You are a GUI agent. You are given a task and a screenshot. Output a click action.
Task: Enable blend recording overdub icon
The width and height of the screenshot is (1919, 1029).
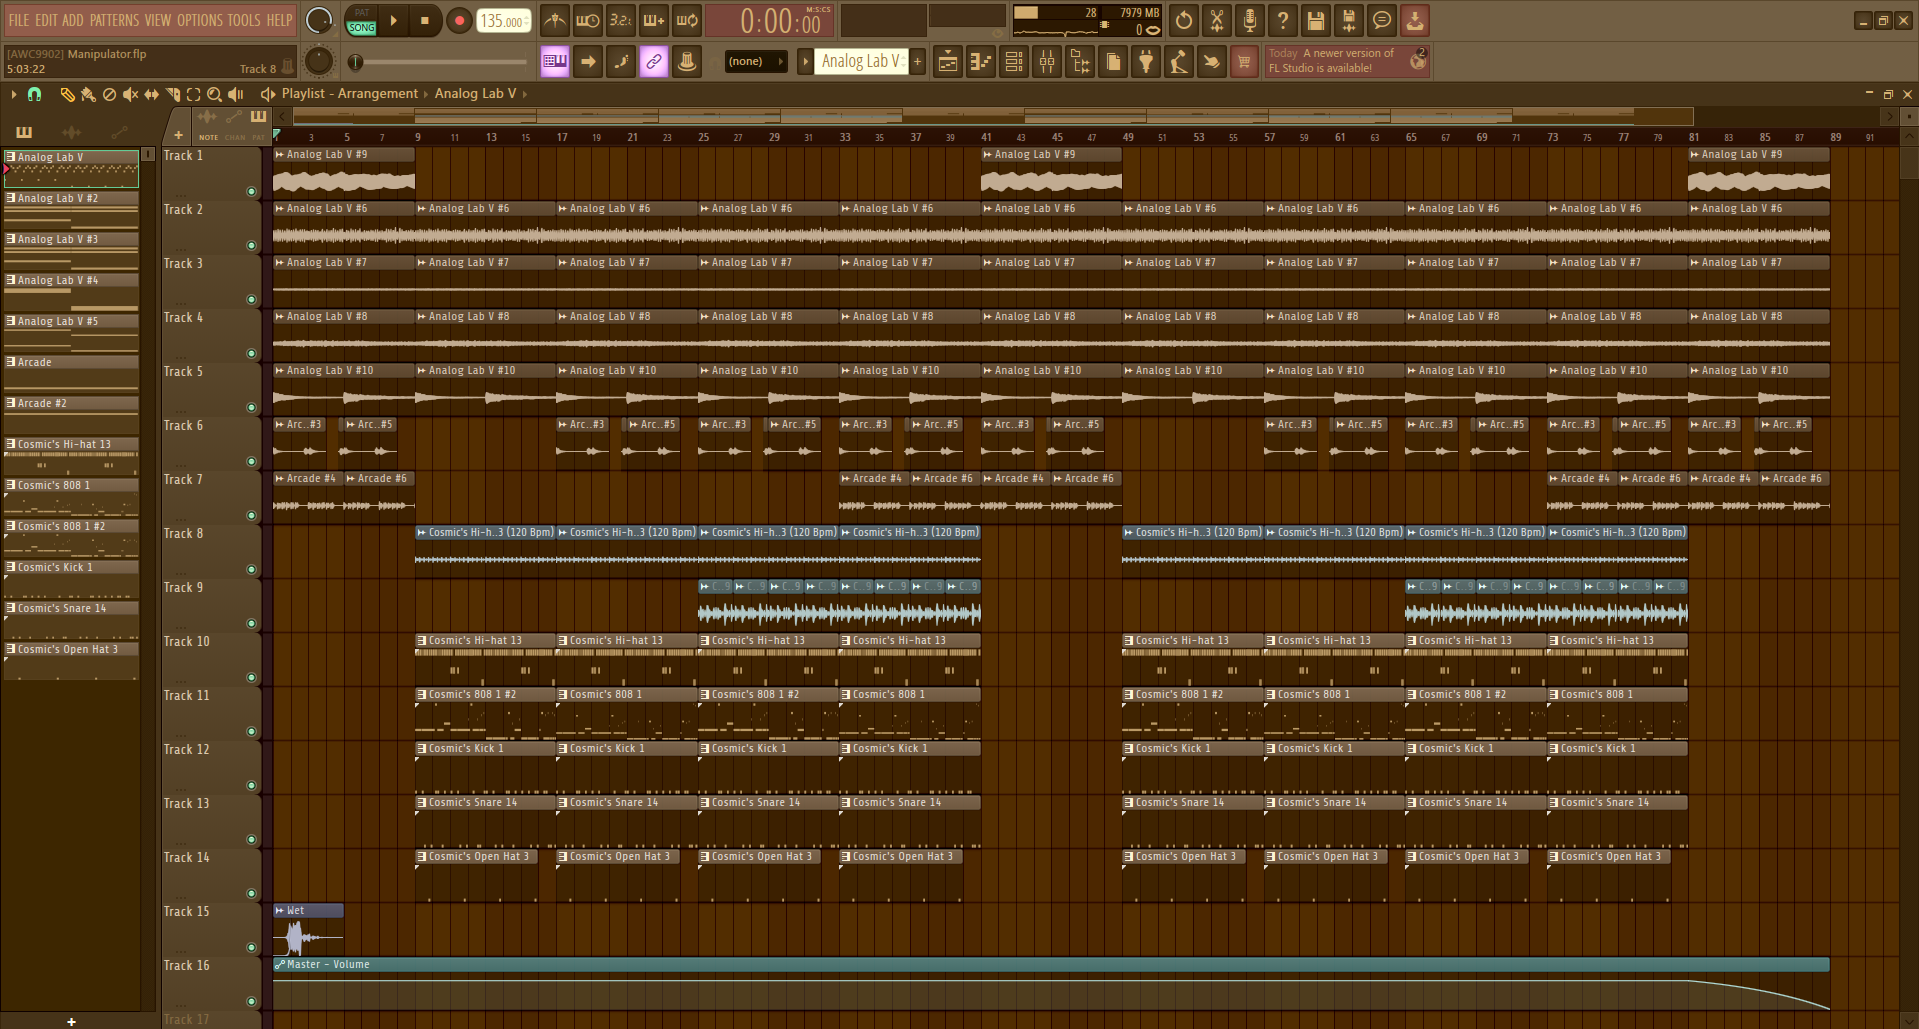coord(654,20)
